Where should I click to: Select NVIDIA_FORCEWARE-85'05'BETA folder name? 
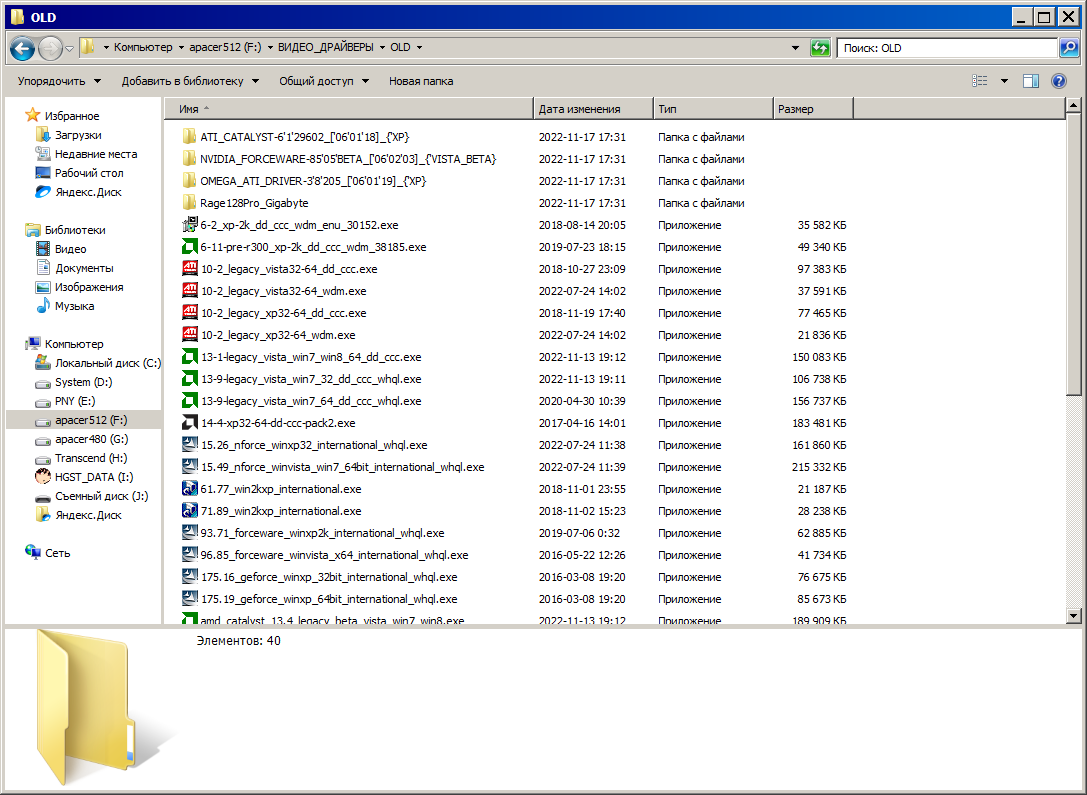tap(348, 159)
